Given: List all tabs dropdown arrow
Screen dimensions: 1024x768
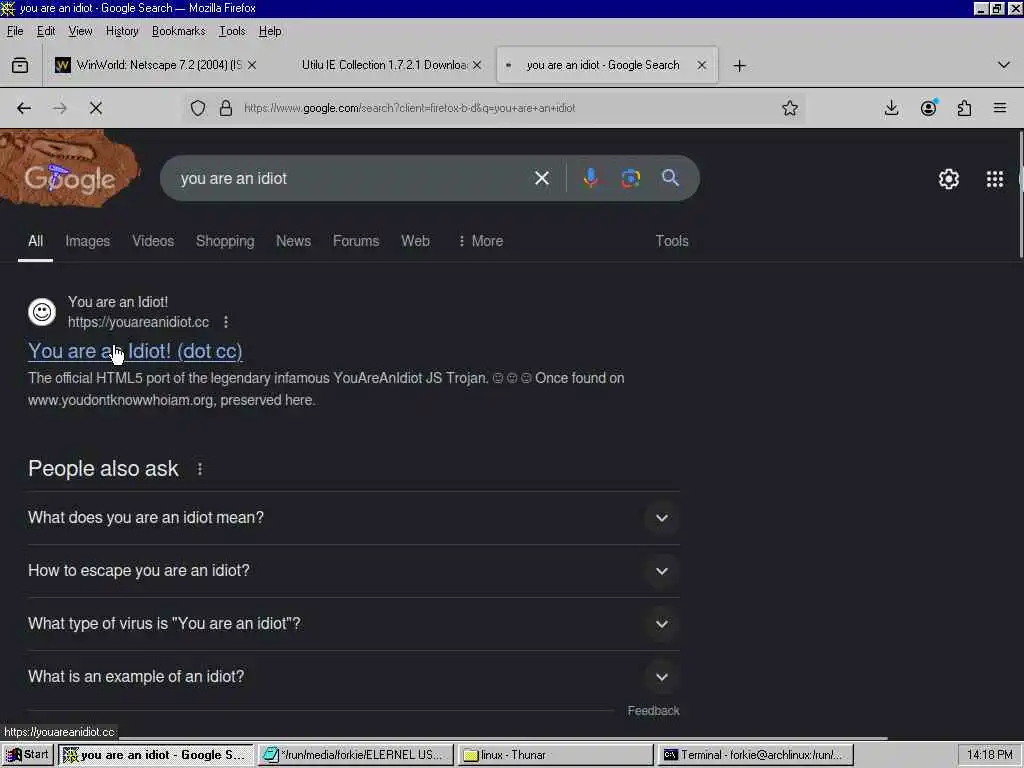Looking at the screenshot, I should point(1004,65).
